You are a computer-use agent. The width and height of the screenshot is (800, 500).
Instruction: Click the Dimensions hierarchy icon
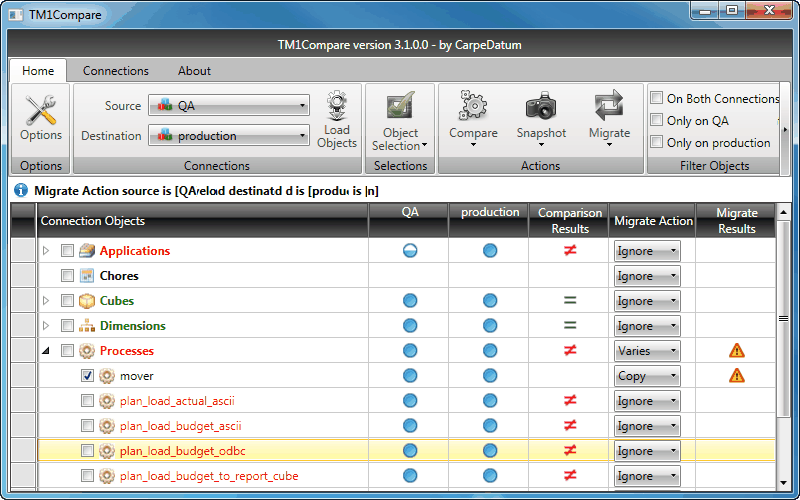pos(87,326)
